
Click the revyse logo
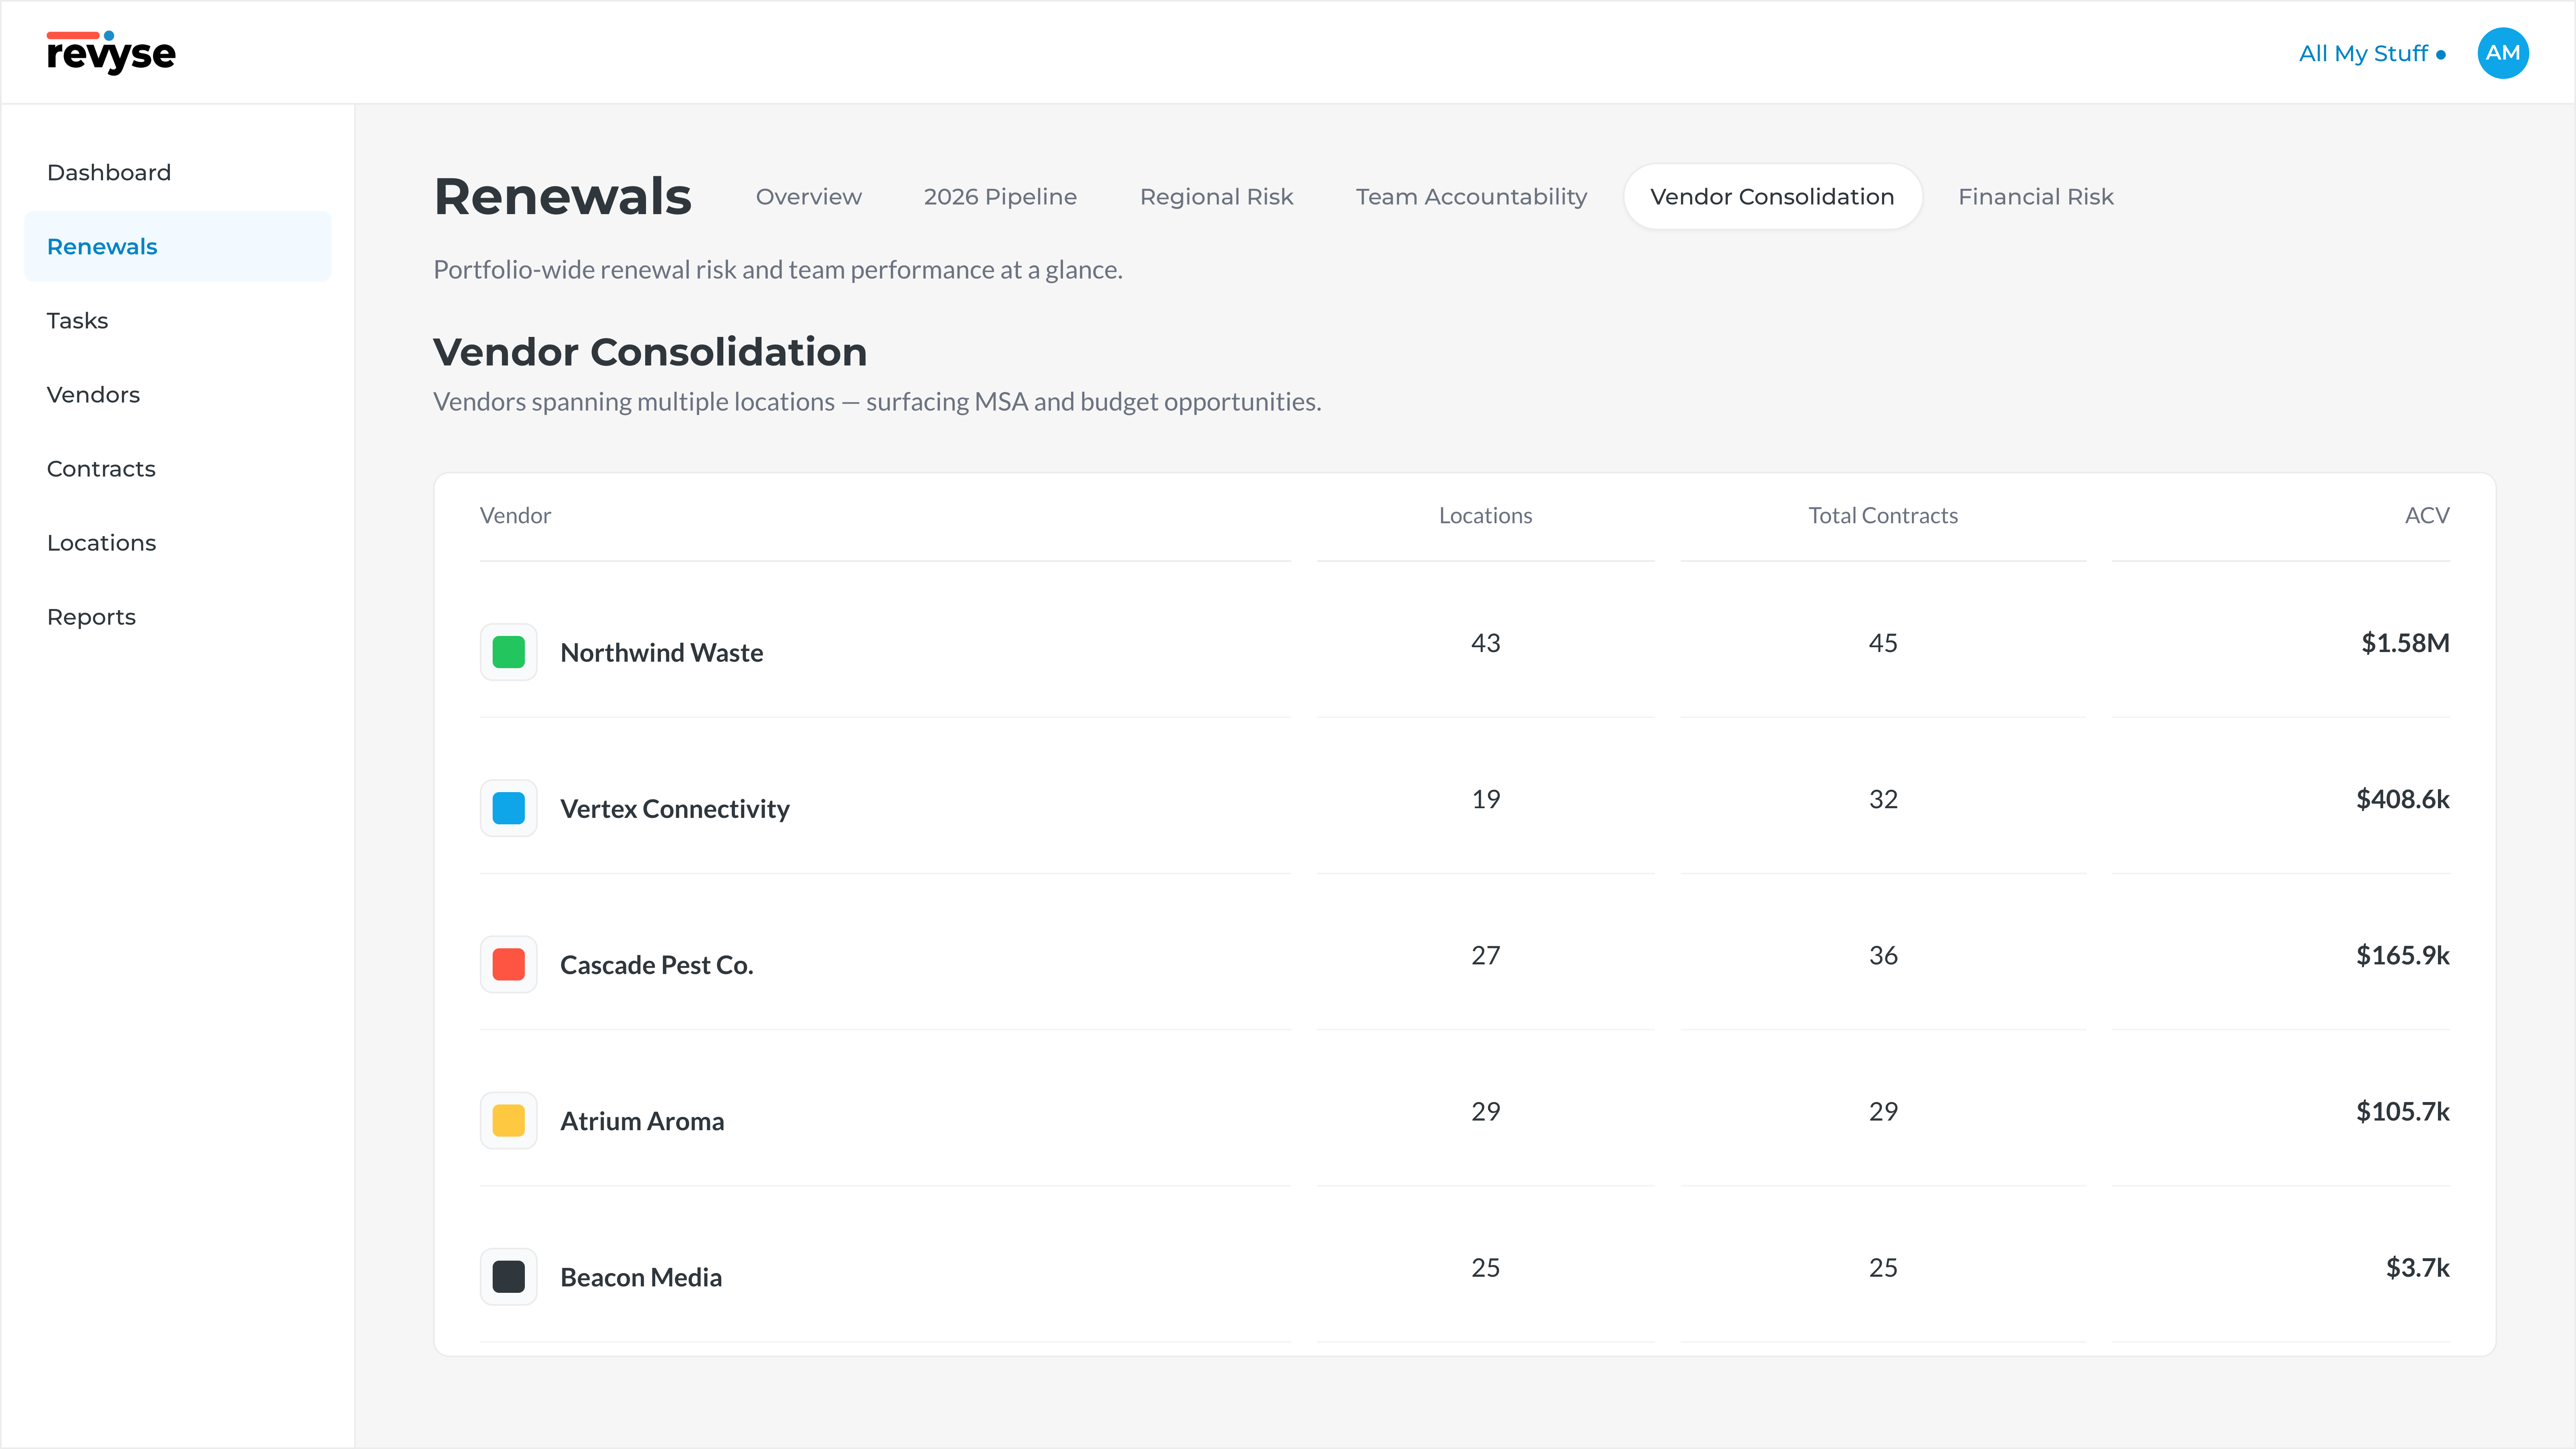coord(111,53)
